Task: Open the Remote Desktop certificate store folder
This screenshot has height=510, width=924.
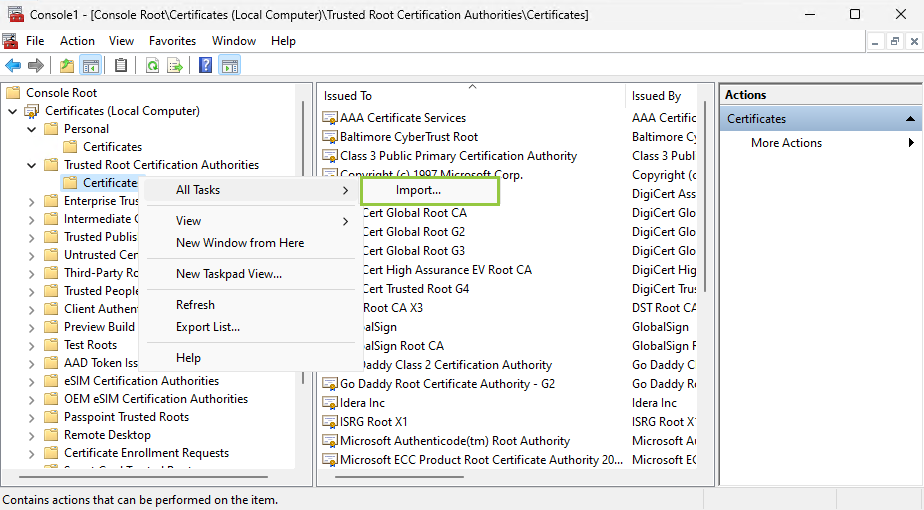Action: click(x=107, y=435)
